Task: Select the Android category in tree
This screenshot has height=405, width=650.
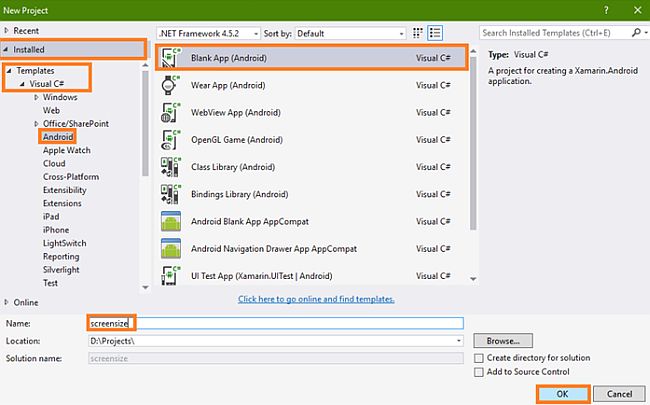Action: tap(58, 137)
